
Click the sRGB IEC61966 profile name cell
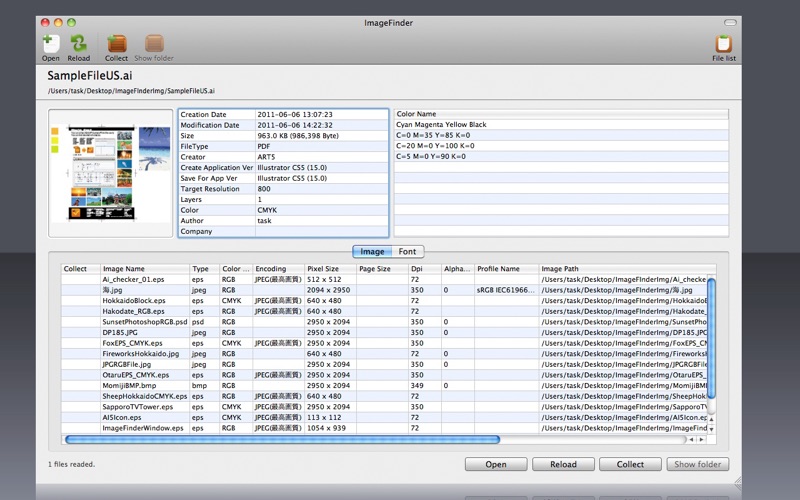click(506, 290)
